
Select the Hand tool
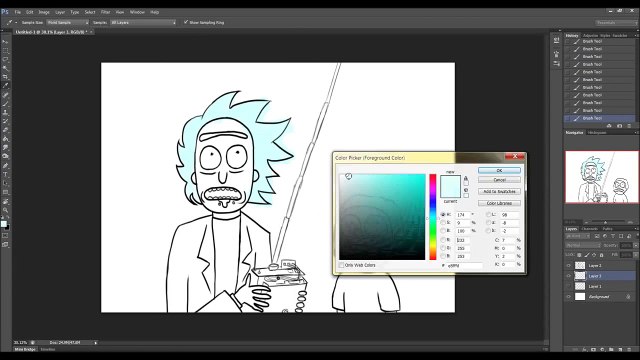point(5,201)
